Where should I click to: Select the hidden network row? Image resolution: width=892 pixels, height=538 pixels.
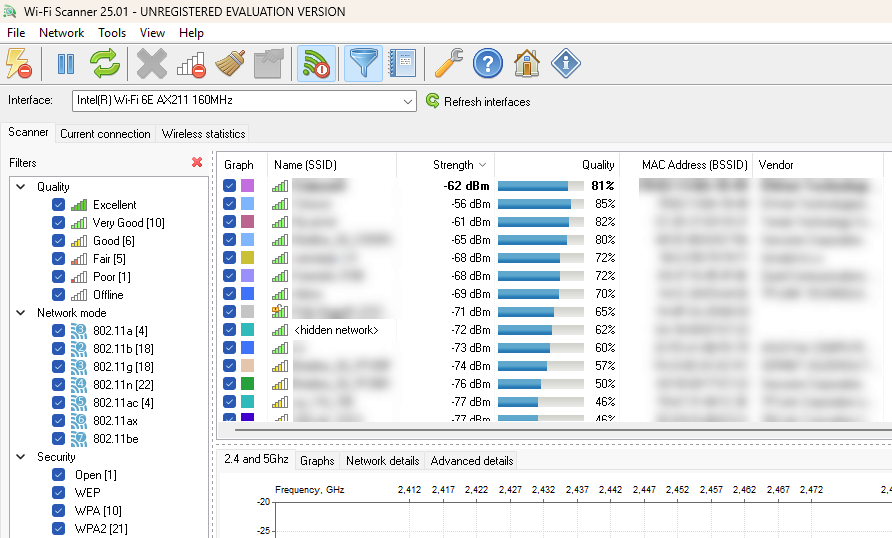point(336,330)
